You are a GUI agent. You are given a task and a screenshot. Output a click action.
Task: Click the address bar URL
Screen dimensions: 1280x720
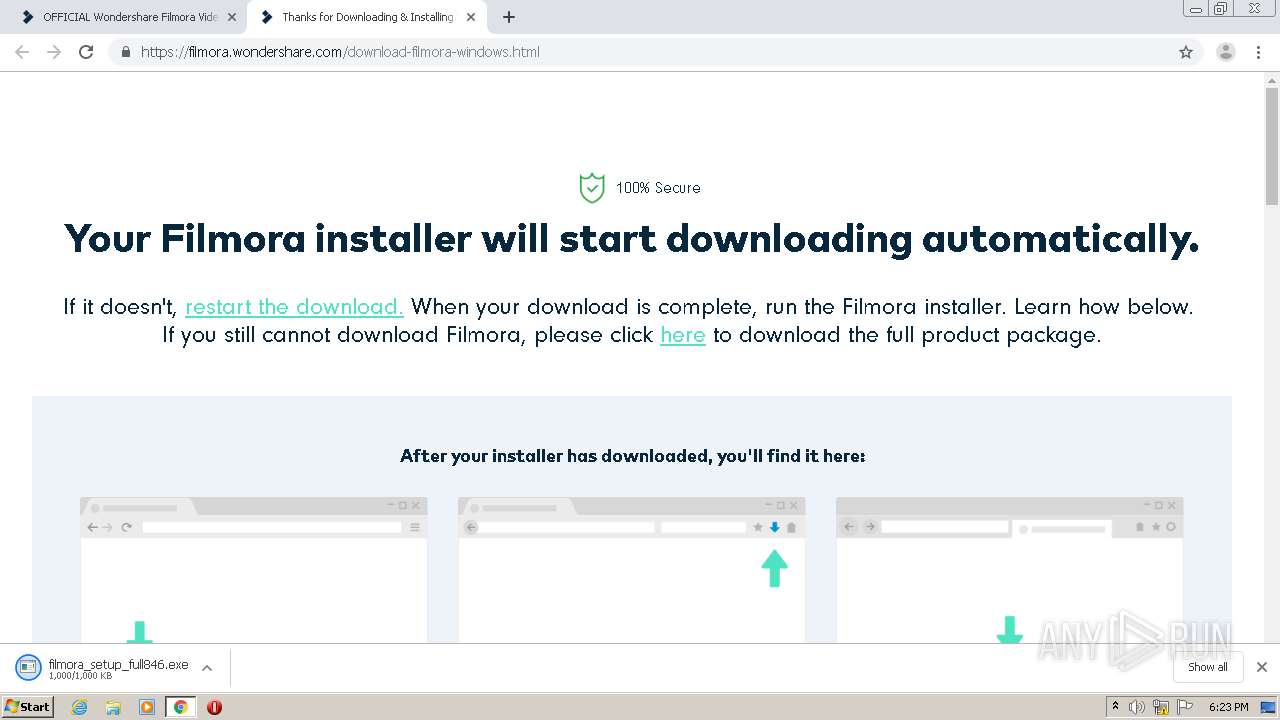click(340, 52)
